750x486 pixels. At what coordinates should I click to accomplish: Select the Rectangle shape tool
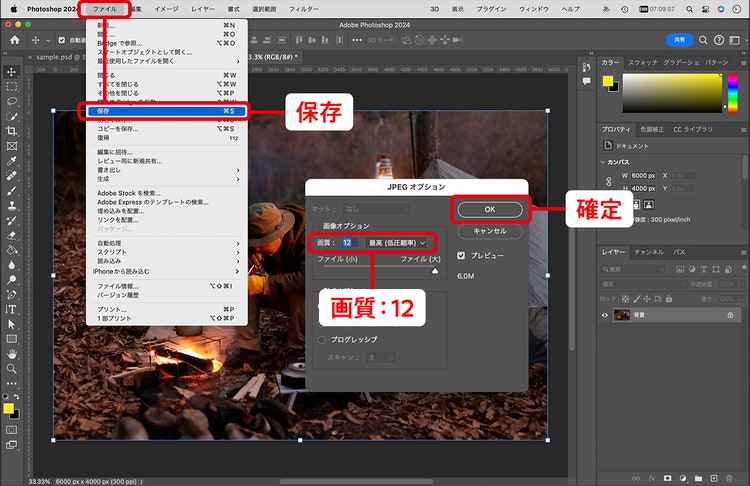click(x=11, y=339)
